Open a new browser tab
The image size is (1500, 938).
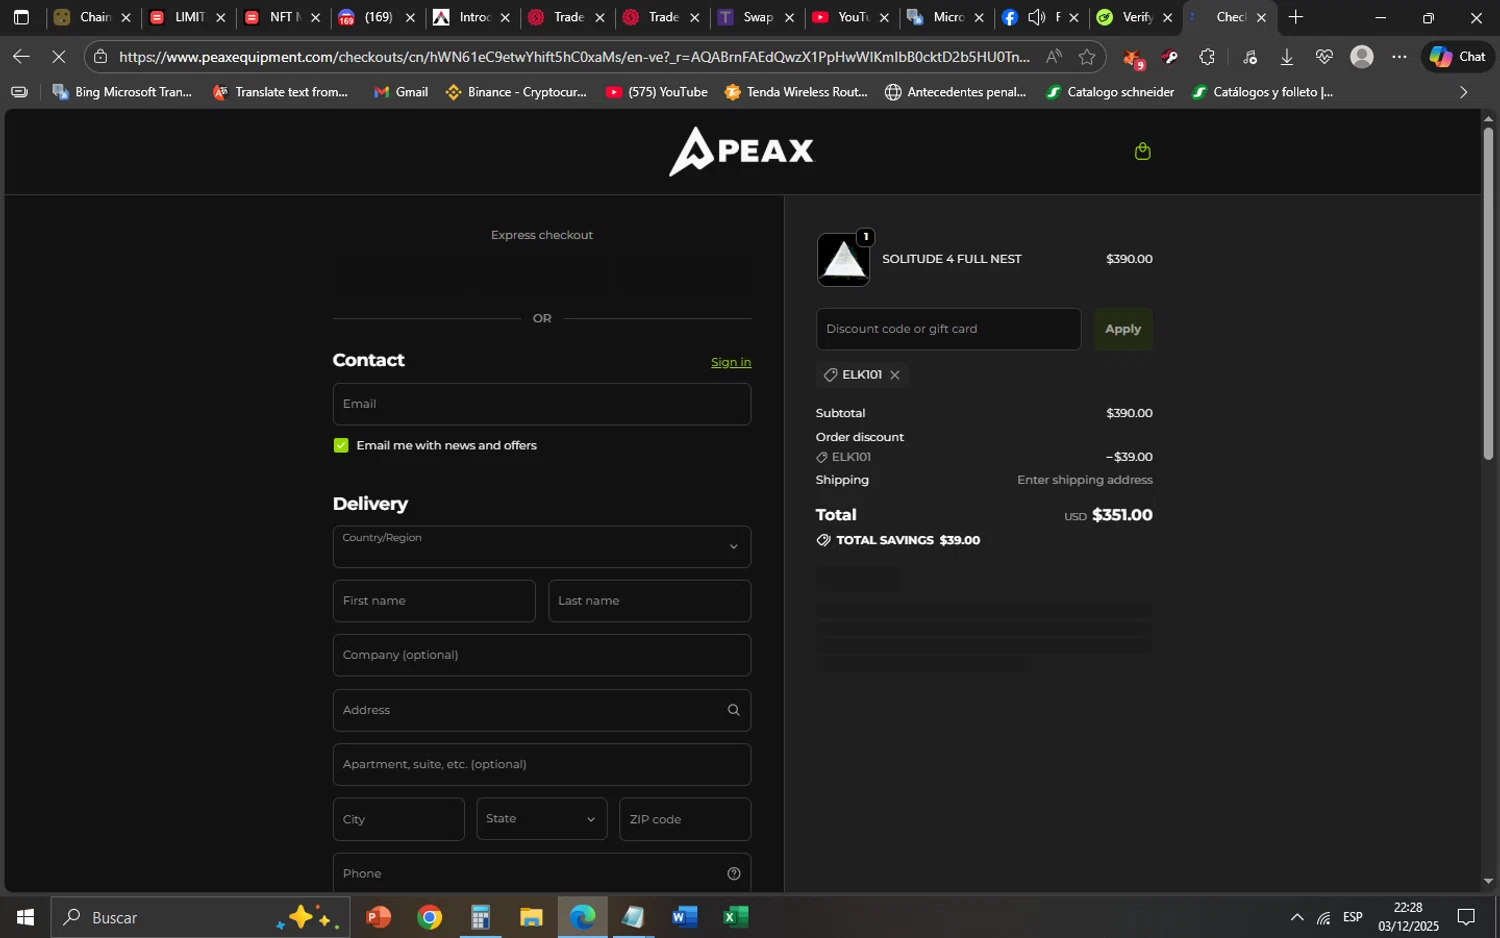click(x=1296, y=17)
